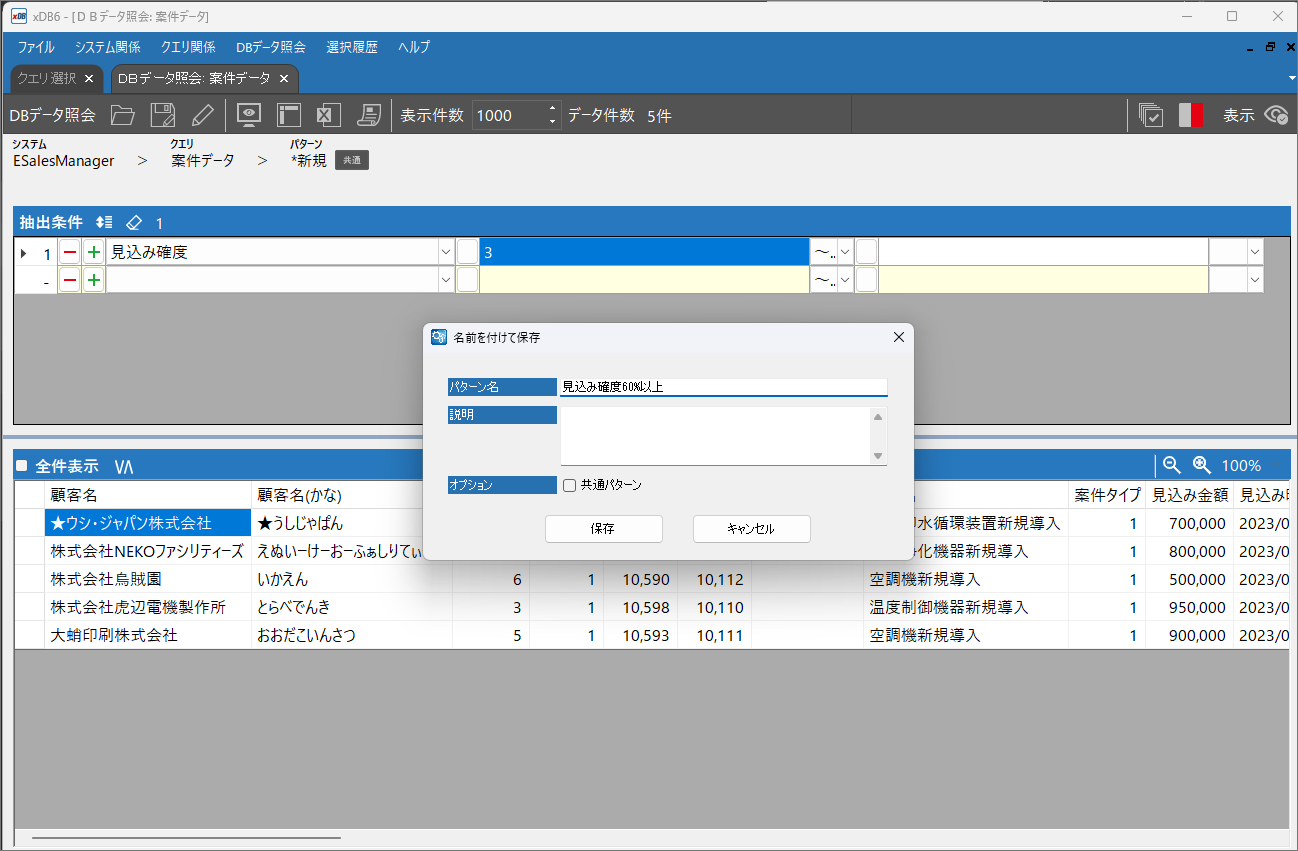Image resolution: width=1298 pixels, height=851 pixels.
Task: Toggle first checkbox in the empty condition row
Action: (468, 281)
